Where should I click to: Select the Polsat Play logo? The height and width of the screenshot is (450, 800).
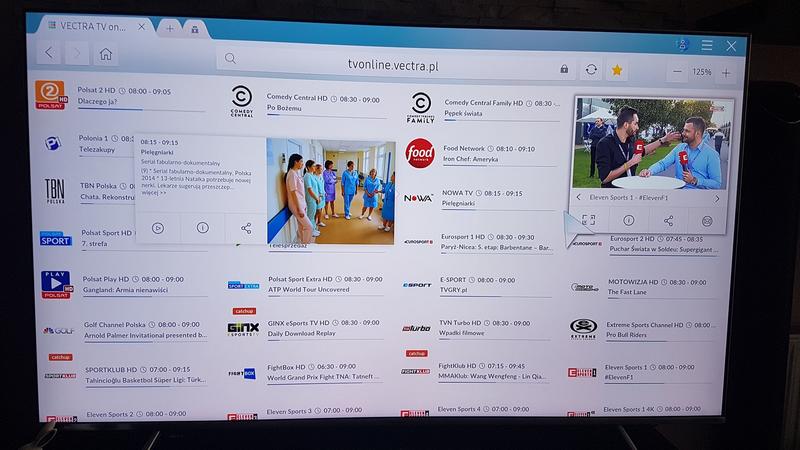click(56, 285)
